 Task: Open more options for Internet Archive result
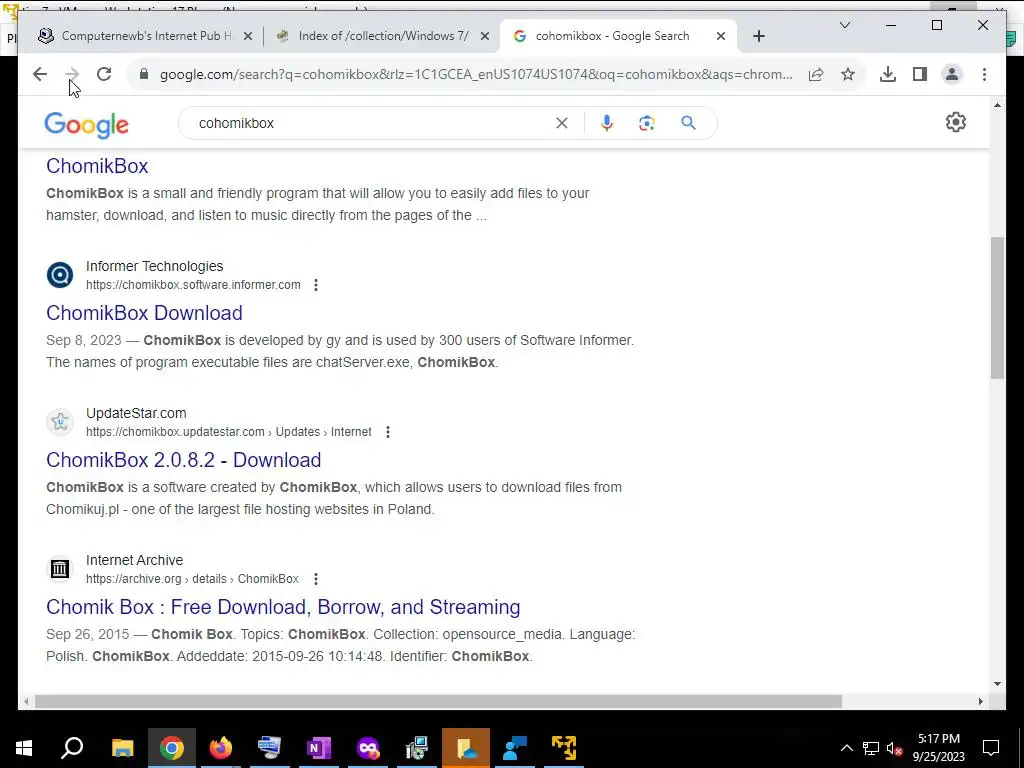316,579
